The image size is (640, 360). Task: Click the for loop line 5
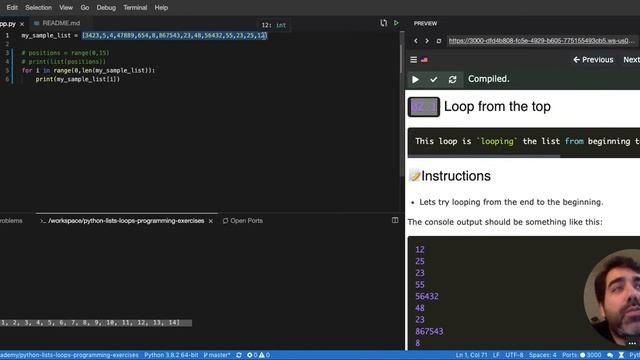[89, 71]
